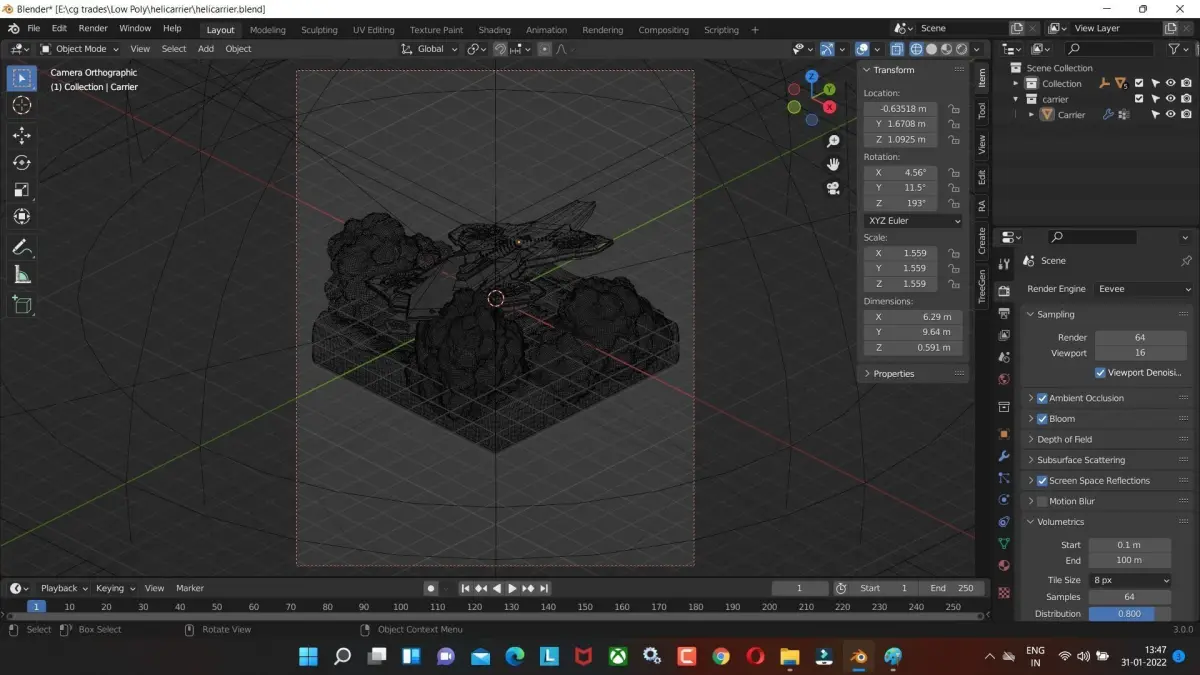1200x675 pixels.
Task: Open the Physics properties tab icon
Action: tap(1004, 499)
